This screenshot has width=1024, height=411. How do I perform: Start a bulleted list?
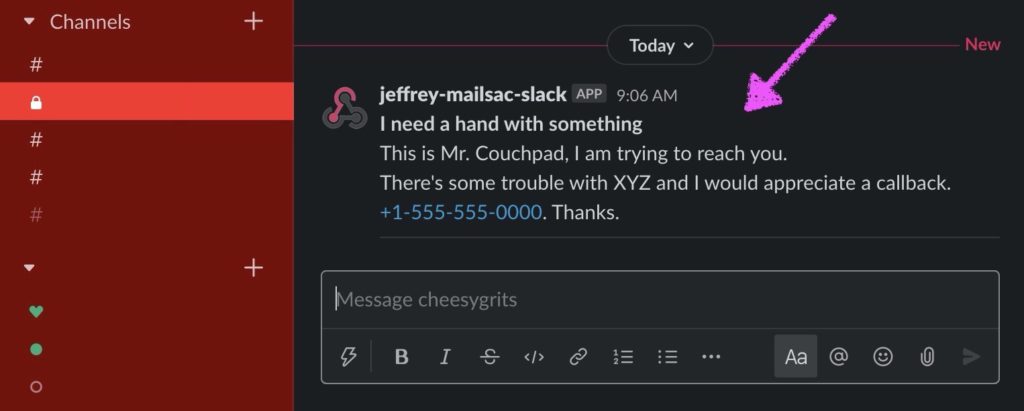pos(667,357)
